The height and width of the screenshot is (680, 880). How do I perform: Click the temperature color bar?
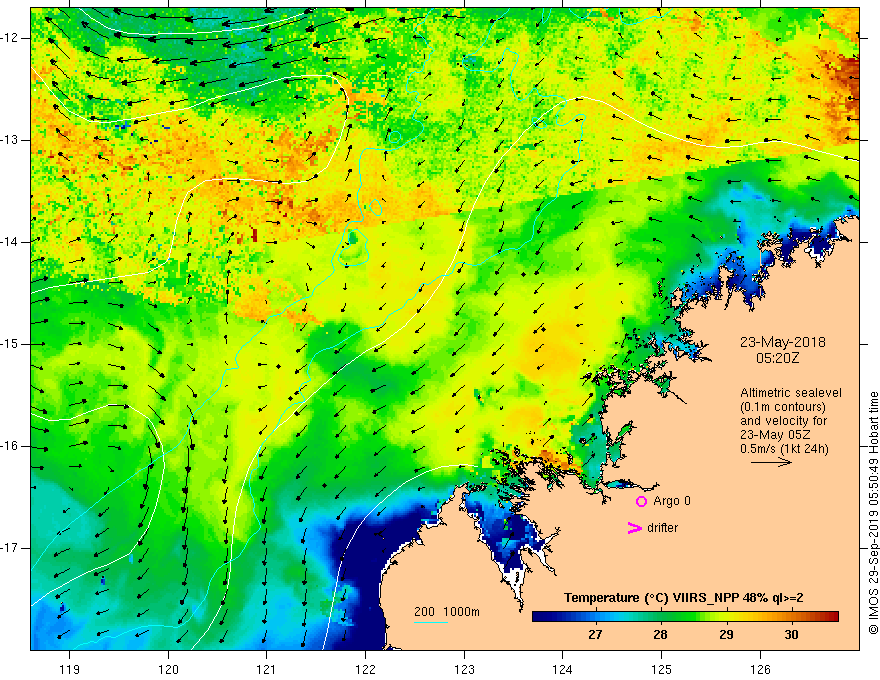pos(685,617)
